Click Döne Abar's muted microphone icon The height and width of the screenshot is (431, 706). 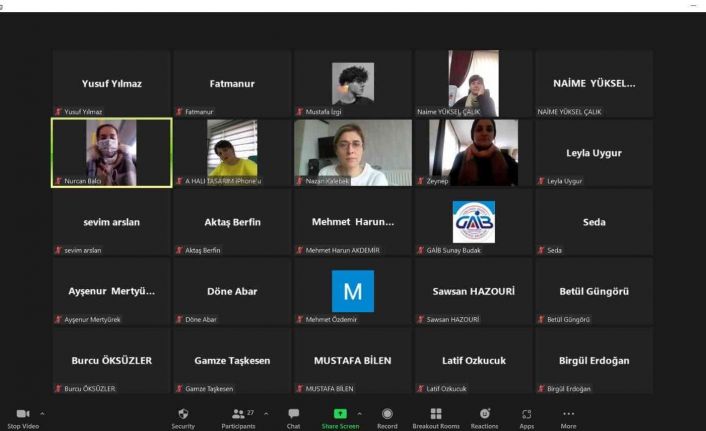click(179, 319)
